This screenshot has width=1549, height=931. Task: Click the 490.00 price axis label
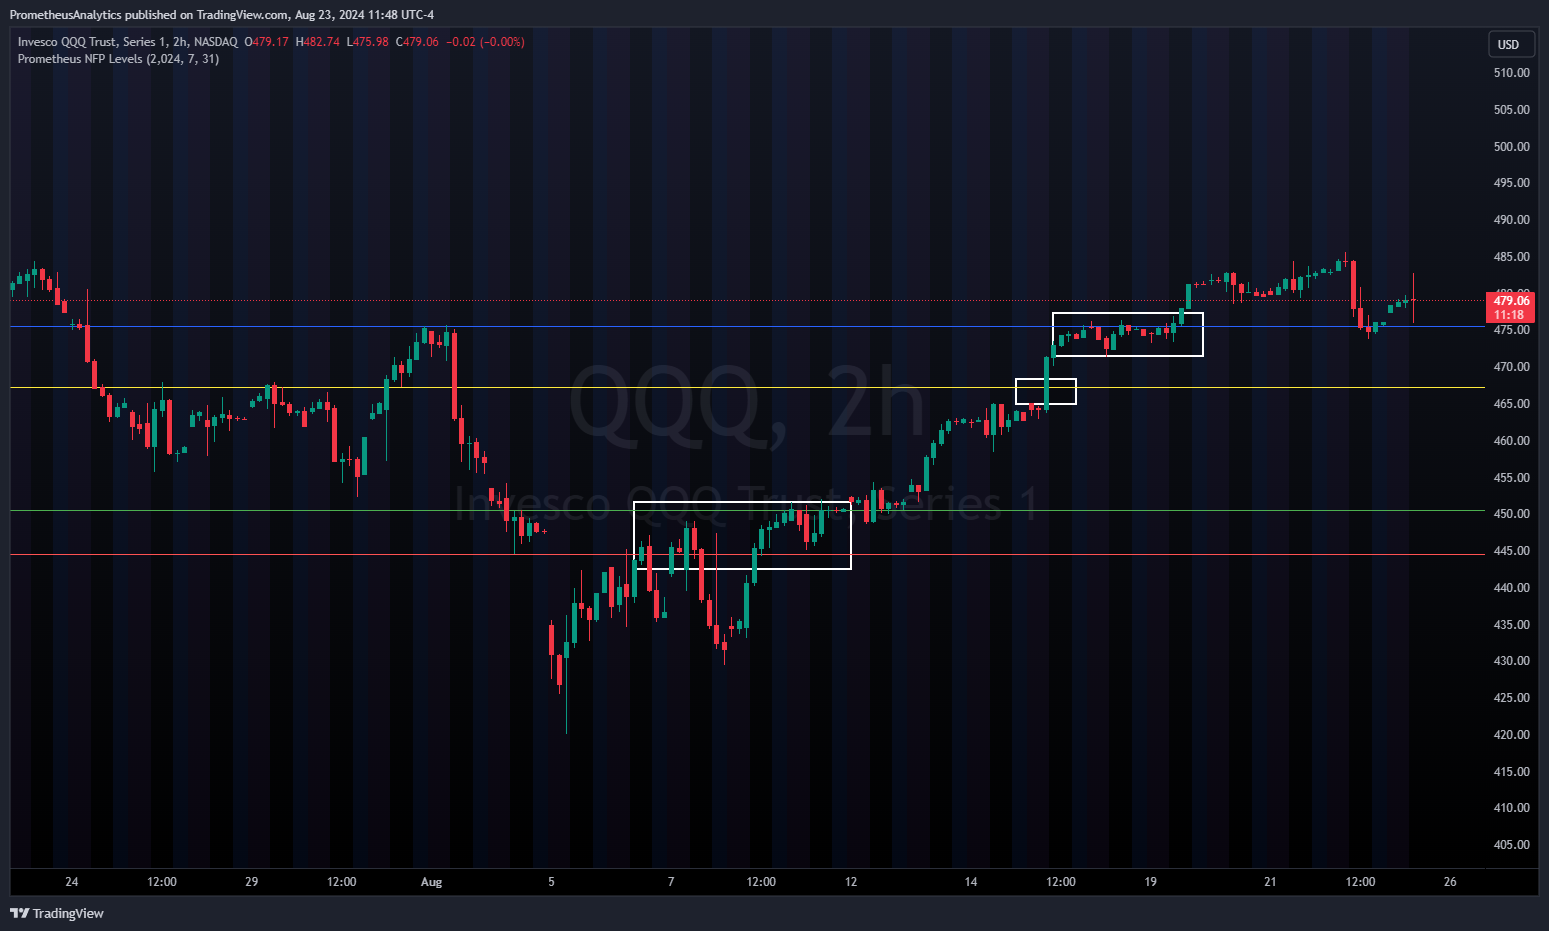(1511, 220)
